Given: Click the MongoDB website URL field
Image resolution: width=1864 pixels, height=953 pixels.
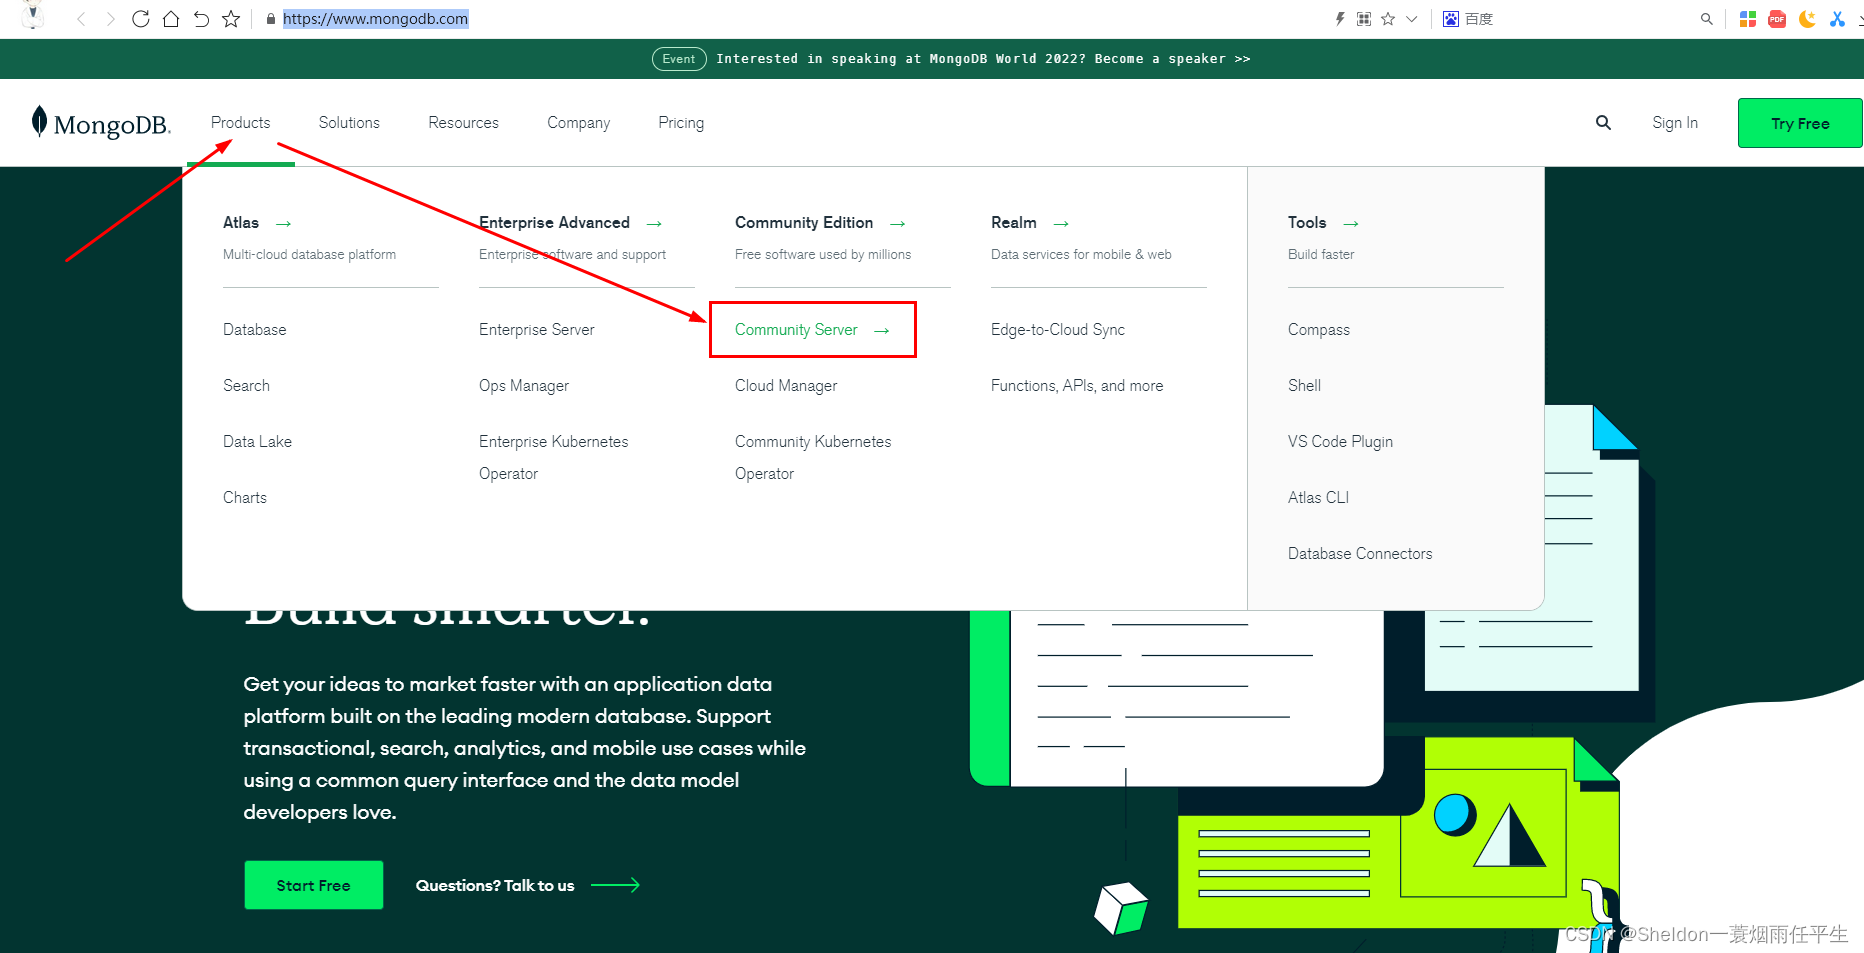Looking at the screenshot, I should (375, 19).
